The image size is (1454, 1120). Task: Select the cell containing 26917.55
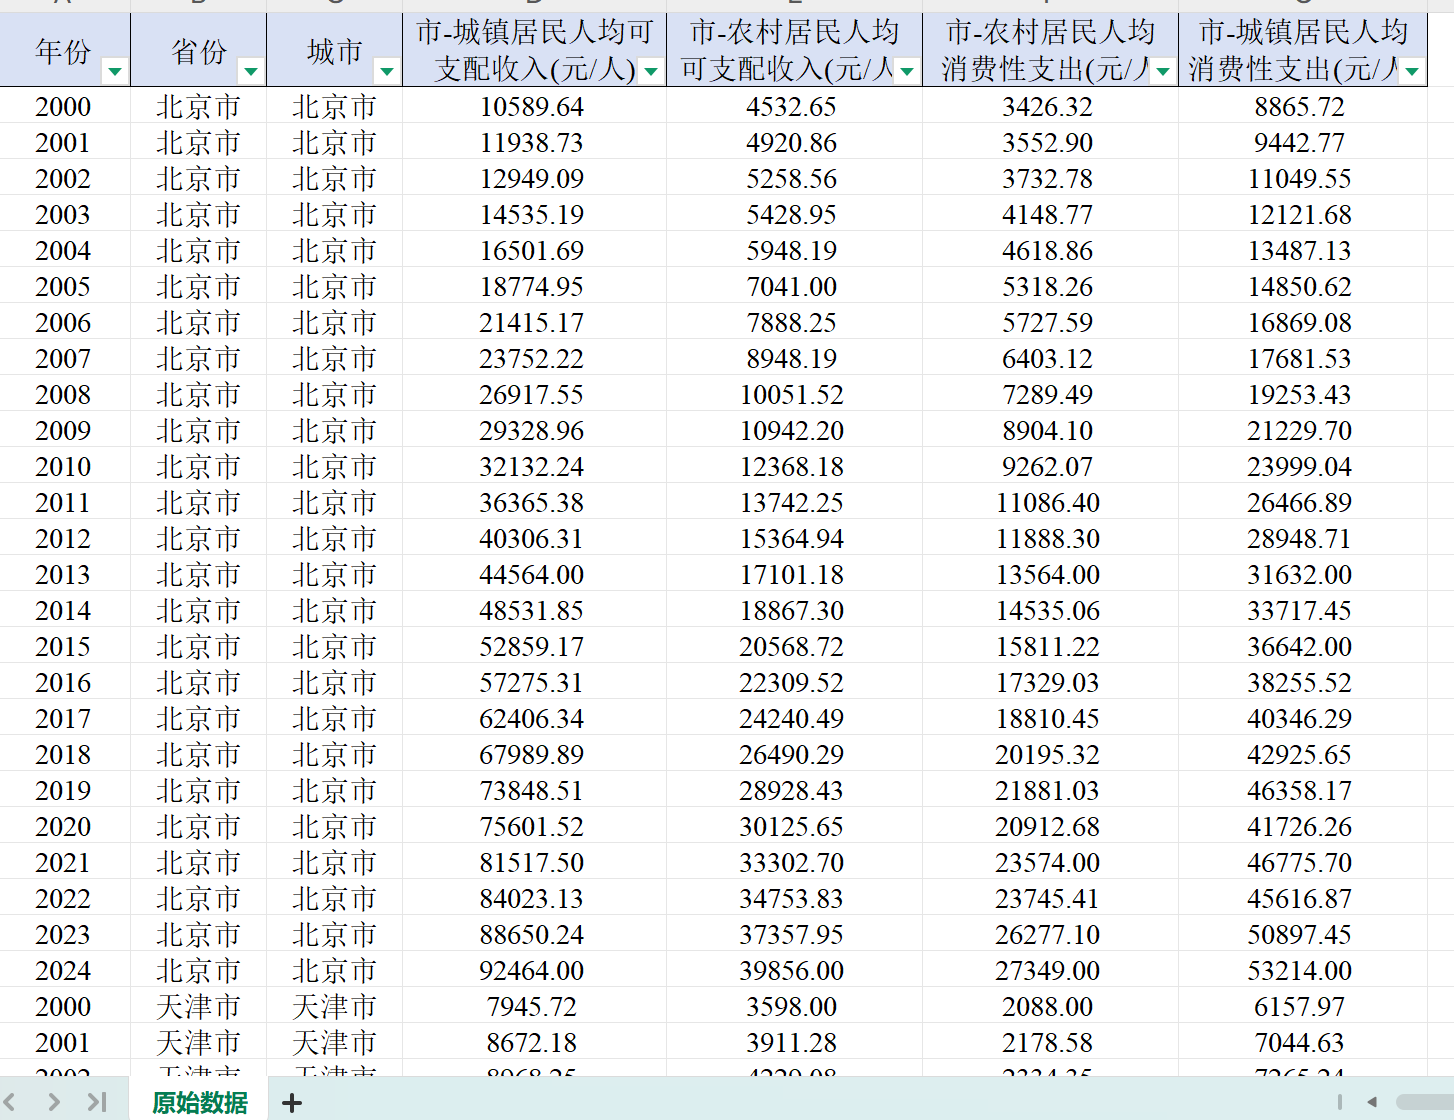[535, 395]
